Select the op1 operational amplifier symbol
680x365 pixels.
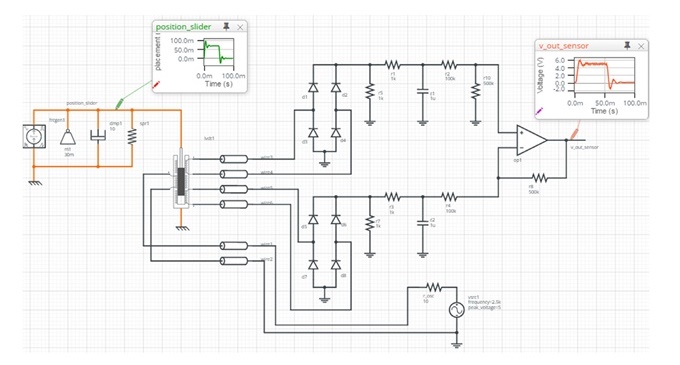tap(531, 140)
